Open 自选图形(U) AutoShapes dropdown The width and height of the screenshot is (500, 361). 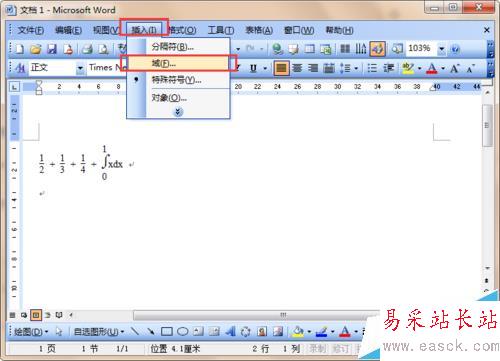[99, 332]
